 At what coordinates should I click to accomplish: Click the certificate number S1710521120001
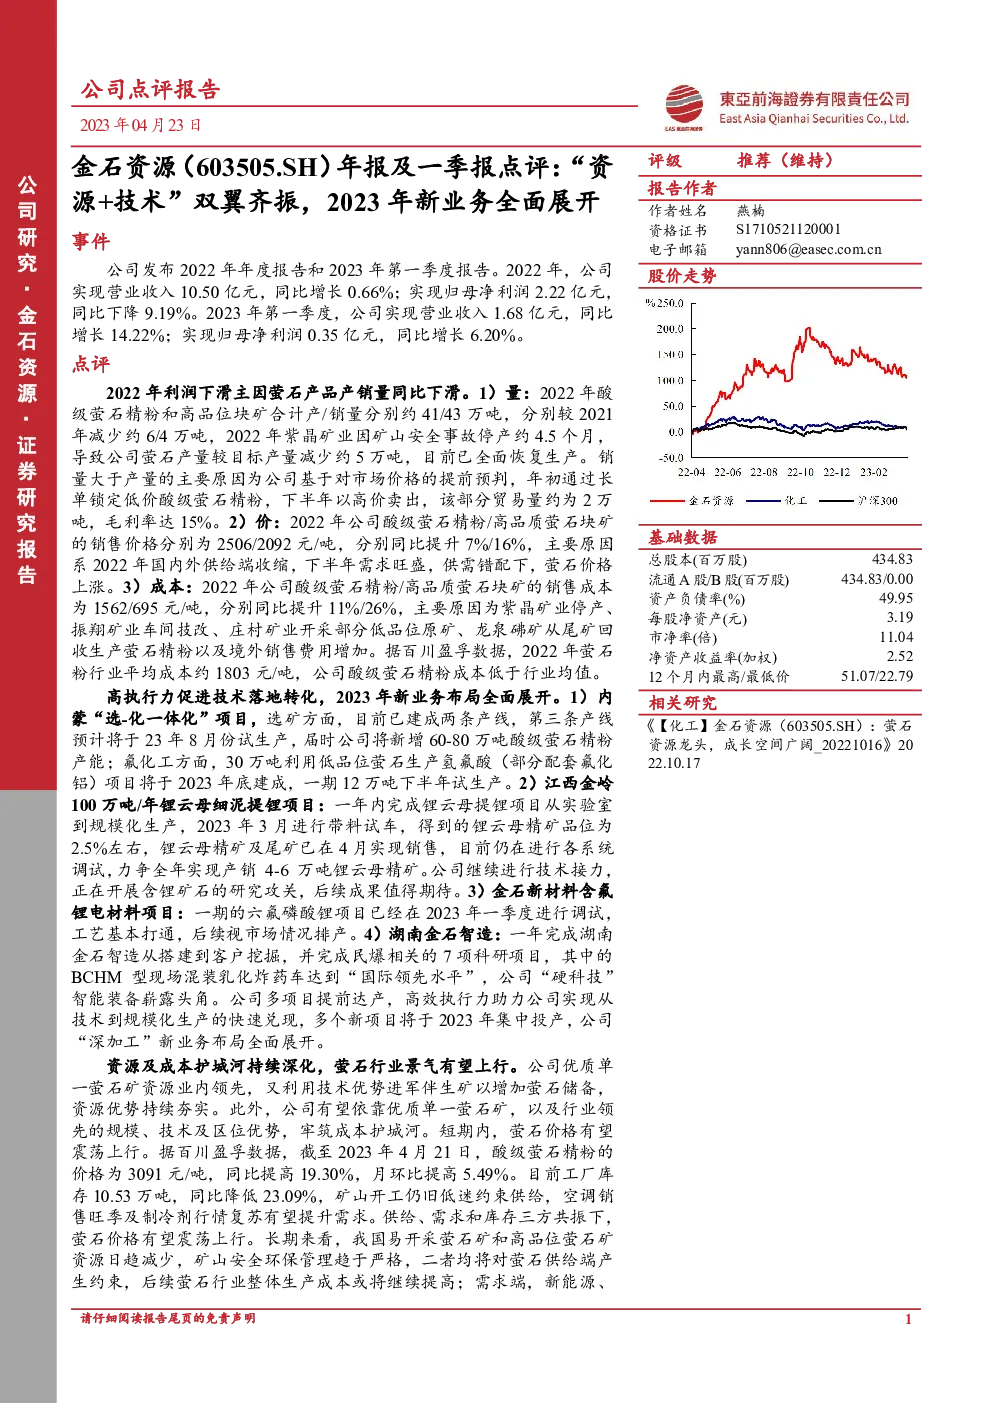(789, 230)
